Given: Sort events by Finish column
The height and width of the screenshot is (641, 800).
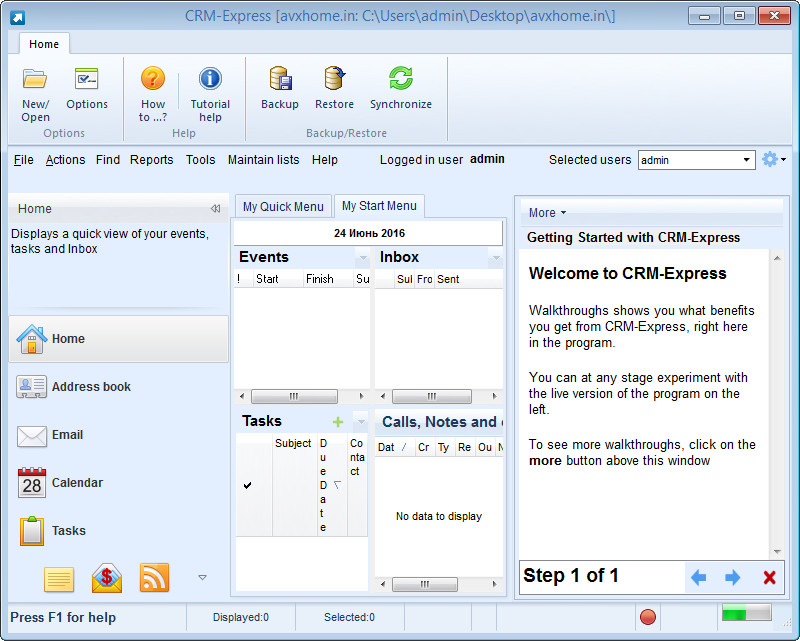Looking at the screenshot, I should 329,279.
